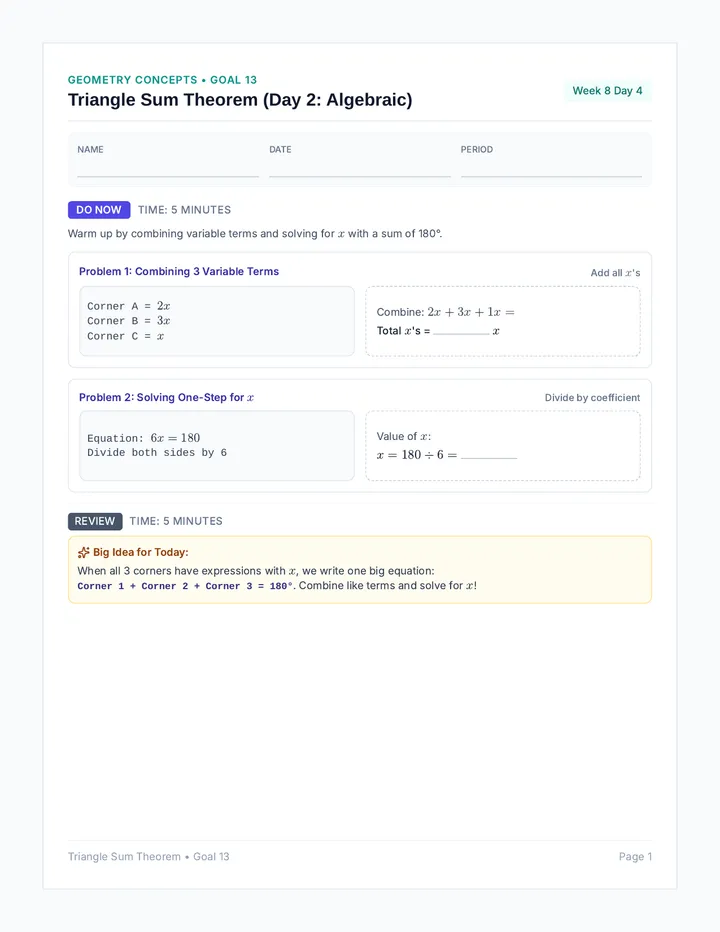Viewport: 720px width, 932px height.
Task: Click the Page 1 footer label
Action: pyautogui.click(x=635, y=857)
